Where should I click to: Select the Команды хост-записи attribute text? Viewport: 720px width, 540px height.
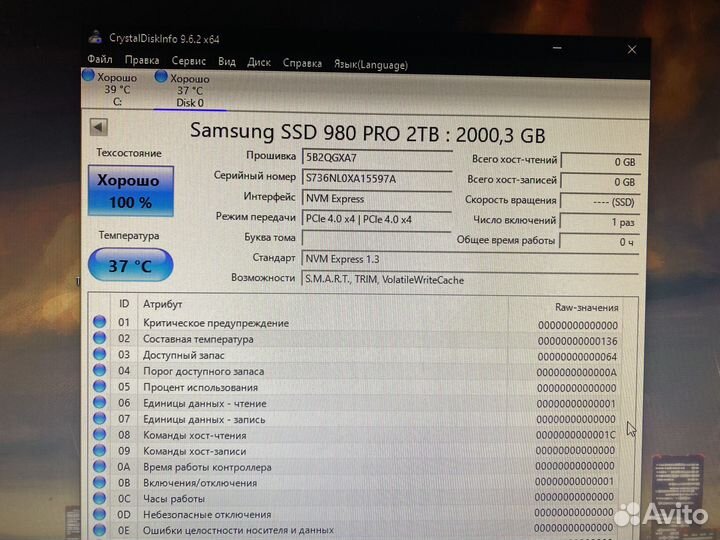click(x=195, y=451)
